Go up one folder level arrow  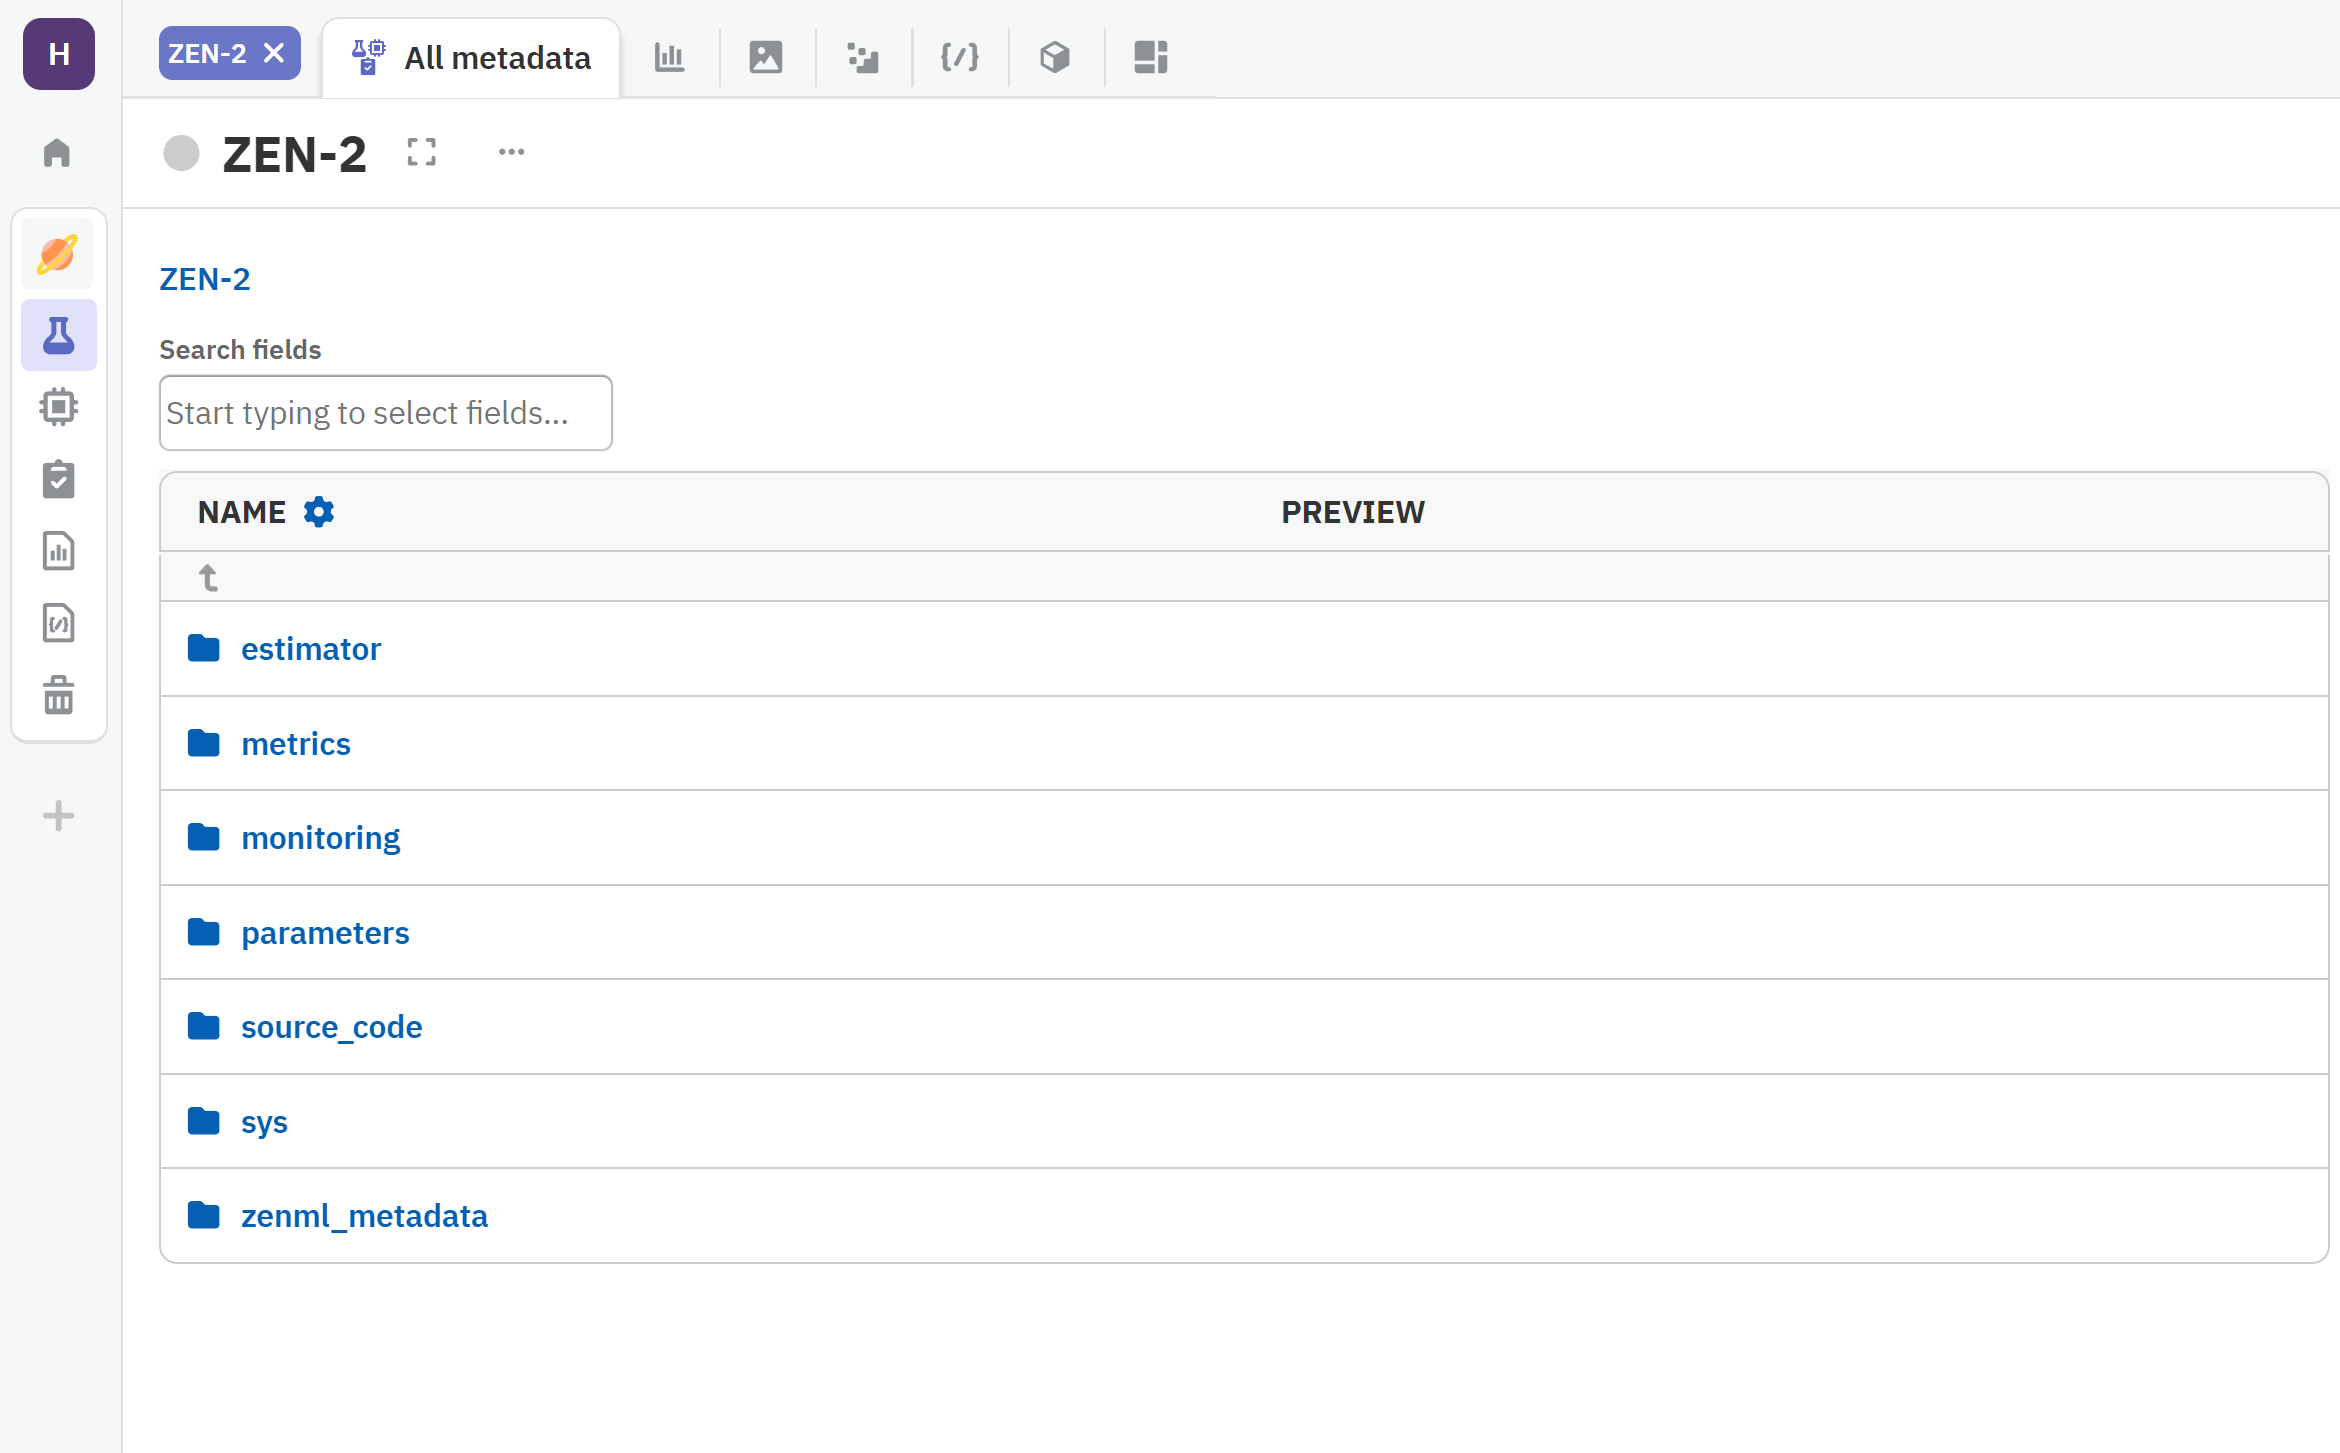coord(208,578)
